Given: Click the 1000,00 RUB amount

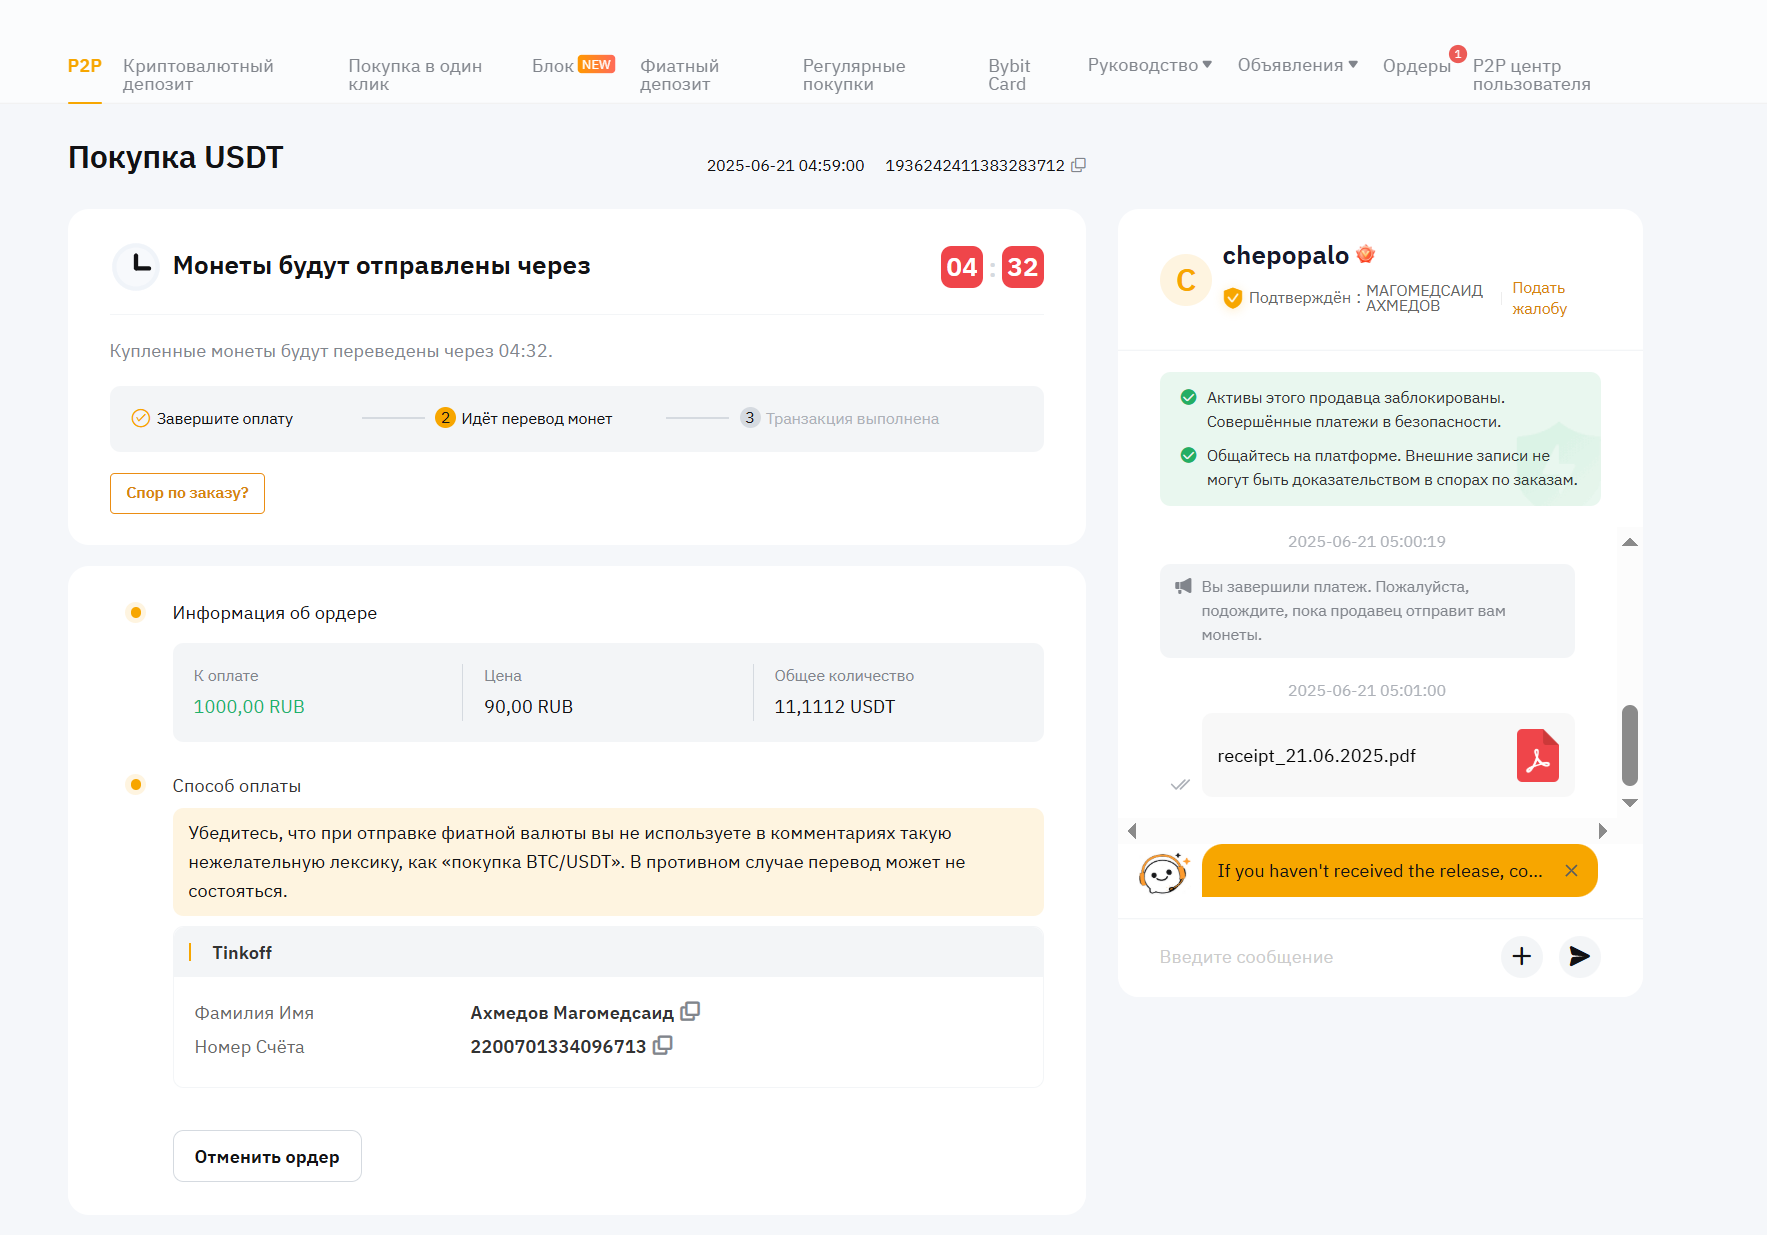Looking at the screenshot, I should pyautogui.click(x=249, y=707).
